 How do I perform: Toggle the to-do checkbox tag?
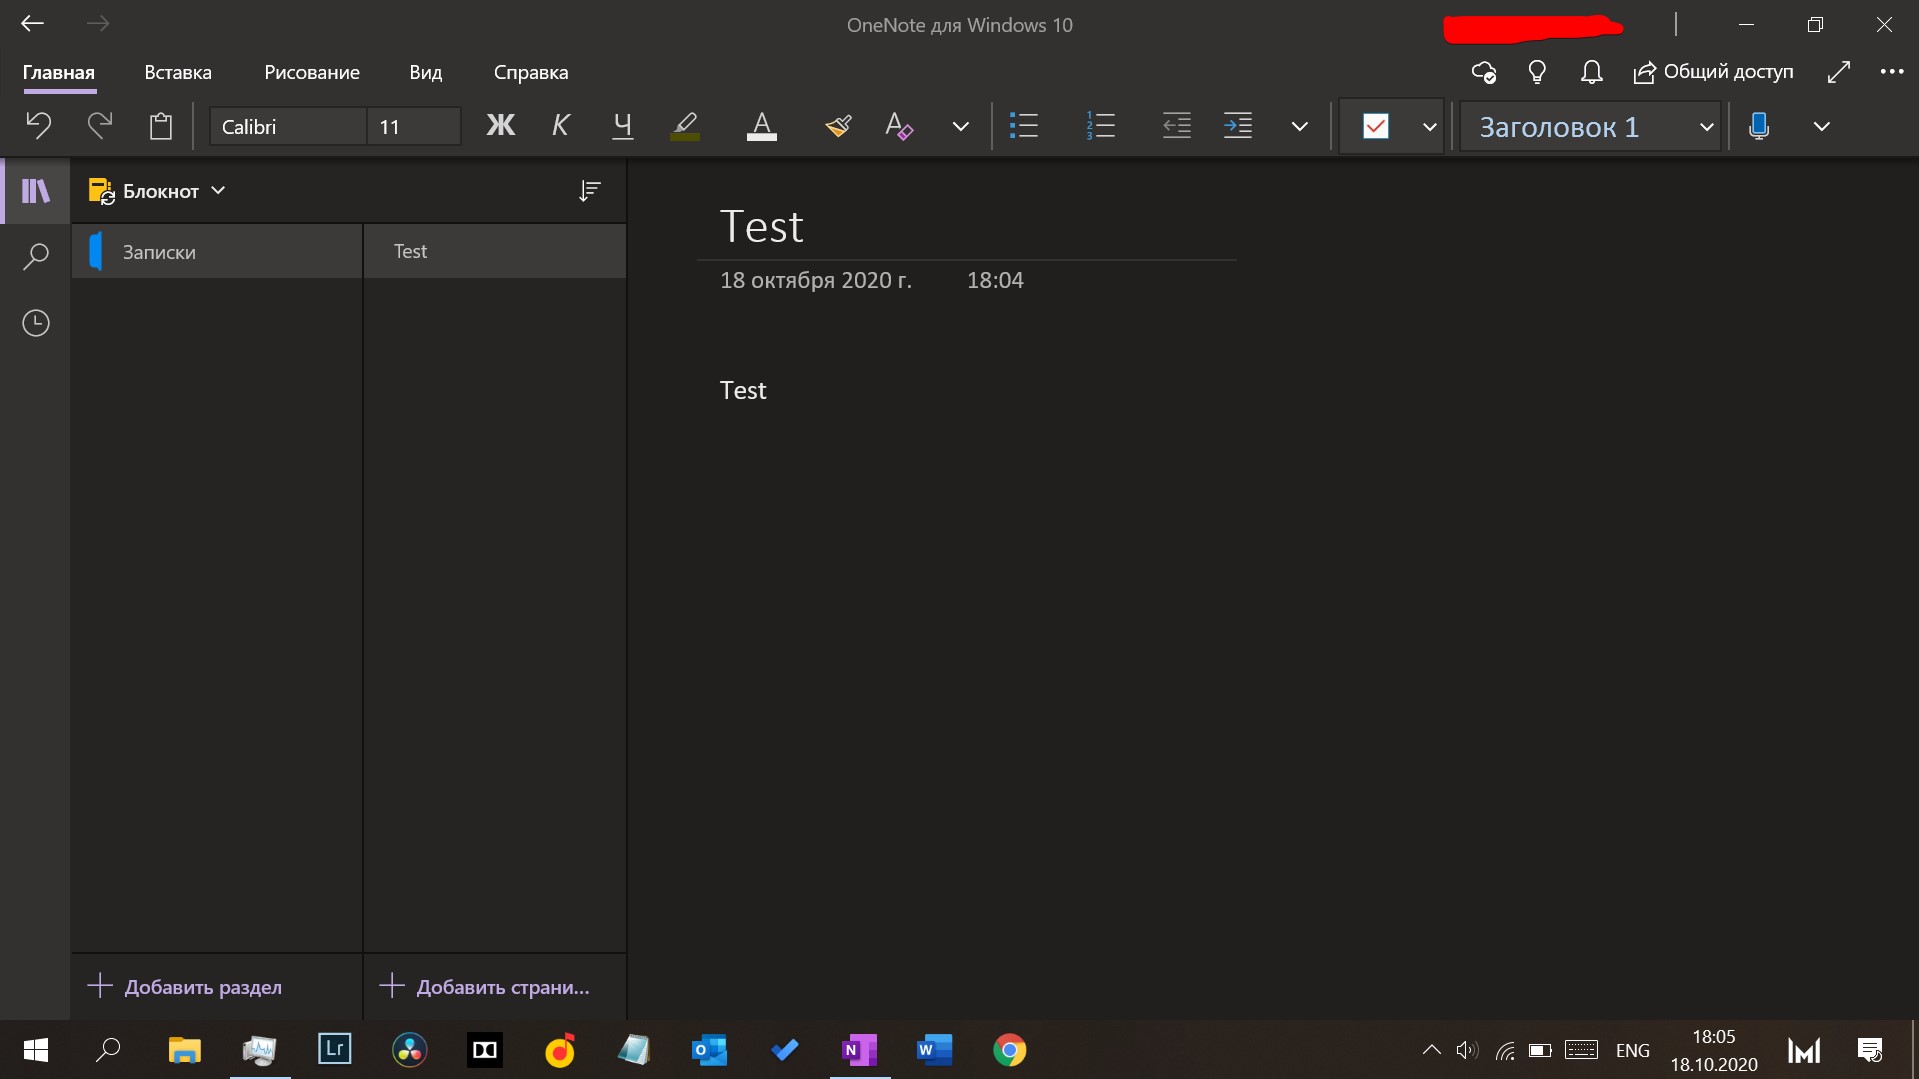pos(1376,126)
